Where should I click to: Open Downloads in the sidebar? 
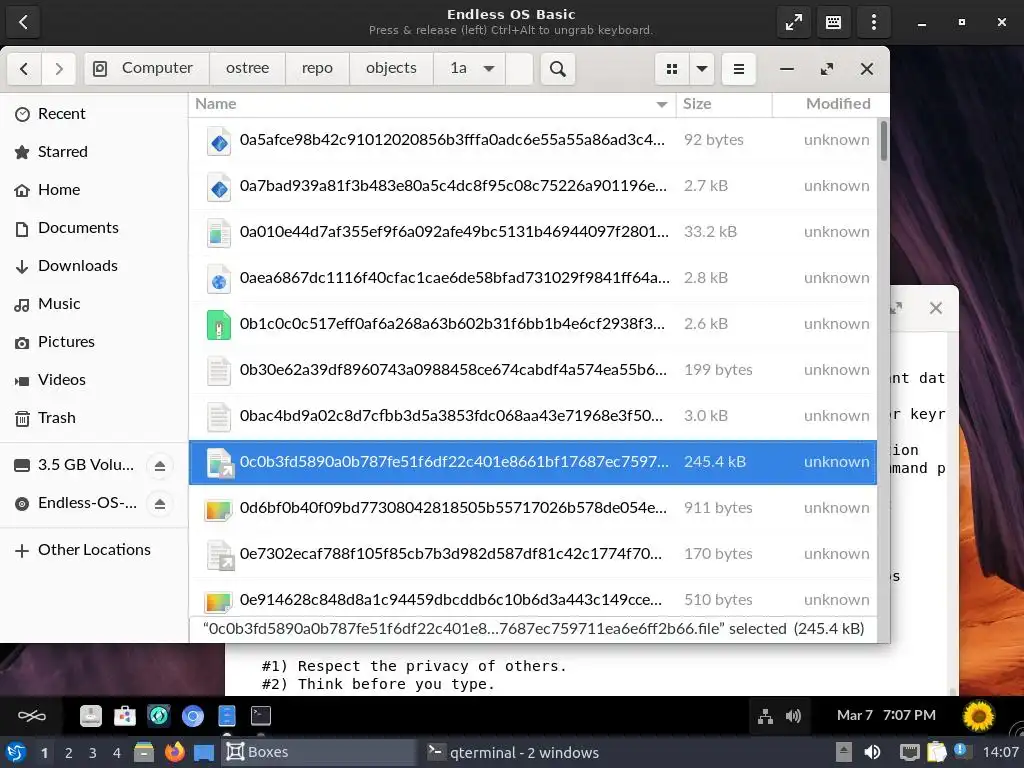[x=94, y=266]
